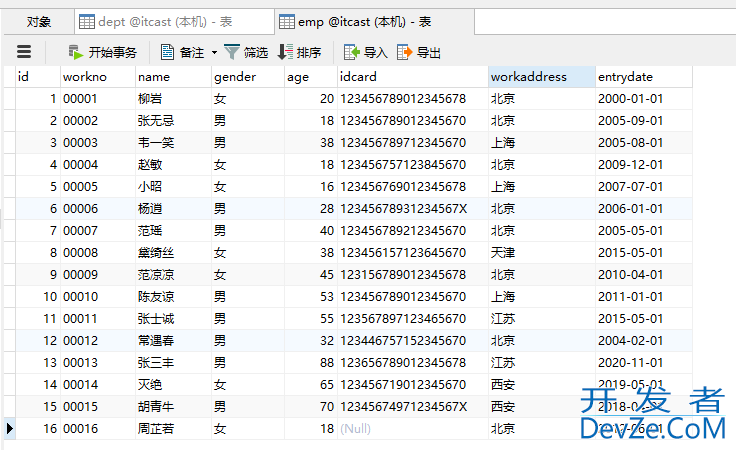
Task: Click the 排序 button label
Action: (x=309, y=53)
